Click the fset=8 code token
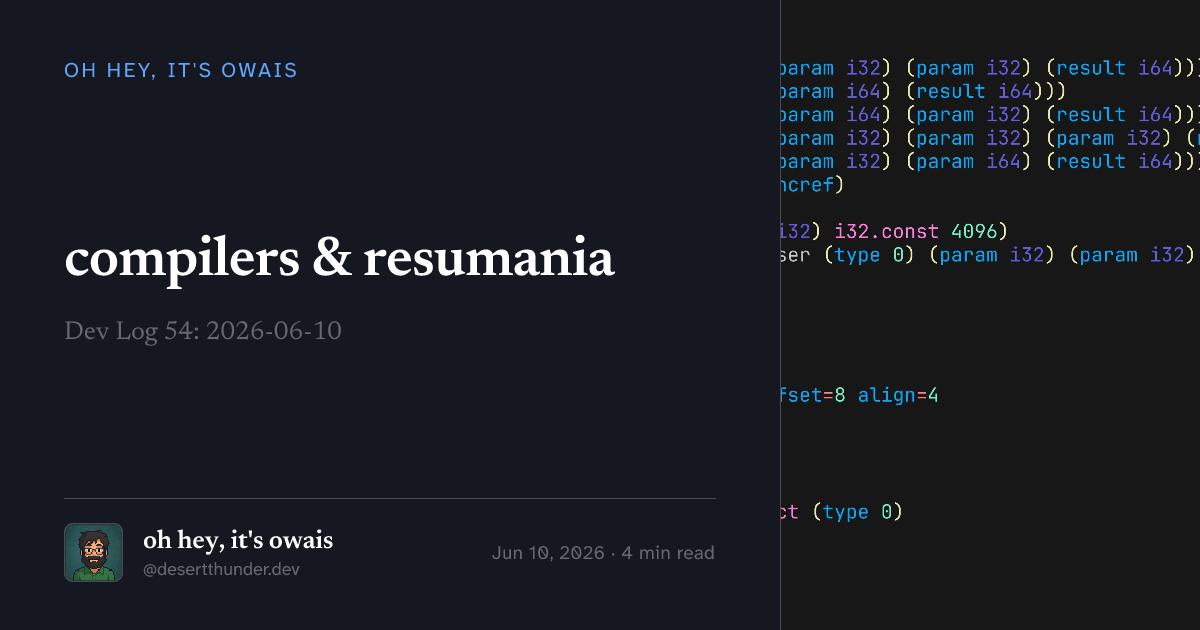 tap(814, 395)
